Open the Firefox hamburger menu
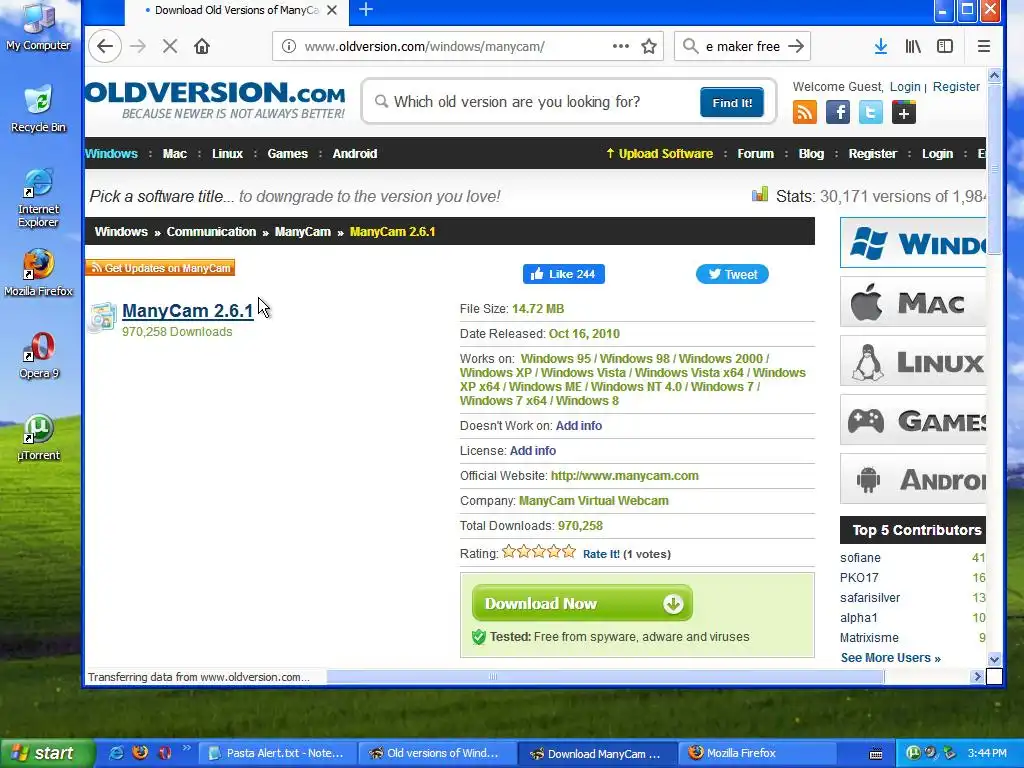This screenshot has height=768, width=1024. pyautogui.click(x=984, y=46)
